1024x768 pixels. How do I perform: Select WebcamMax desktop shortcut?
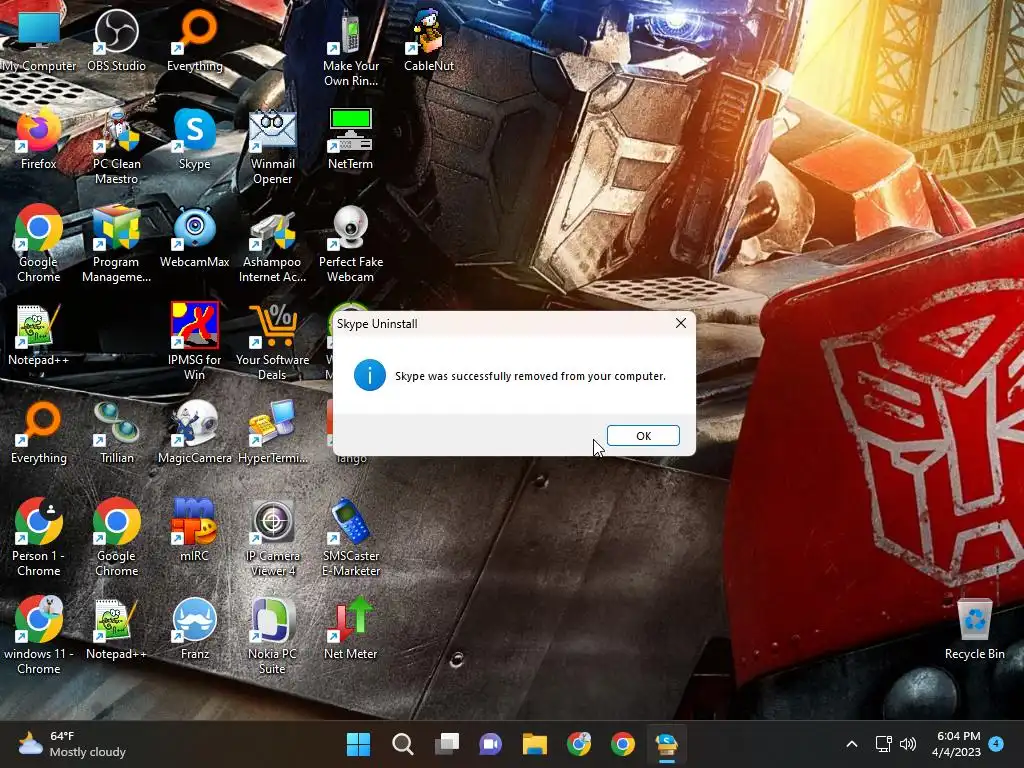[195, 236]
